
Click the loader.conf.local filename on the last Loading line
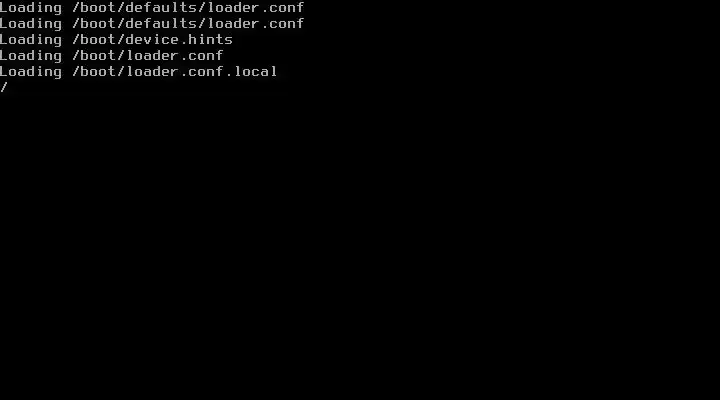point(202,72)
